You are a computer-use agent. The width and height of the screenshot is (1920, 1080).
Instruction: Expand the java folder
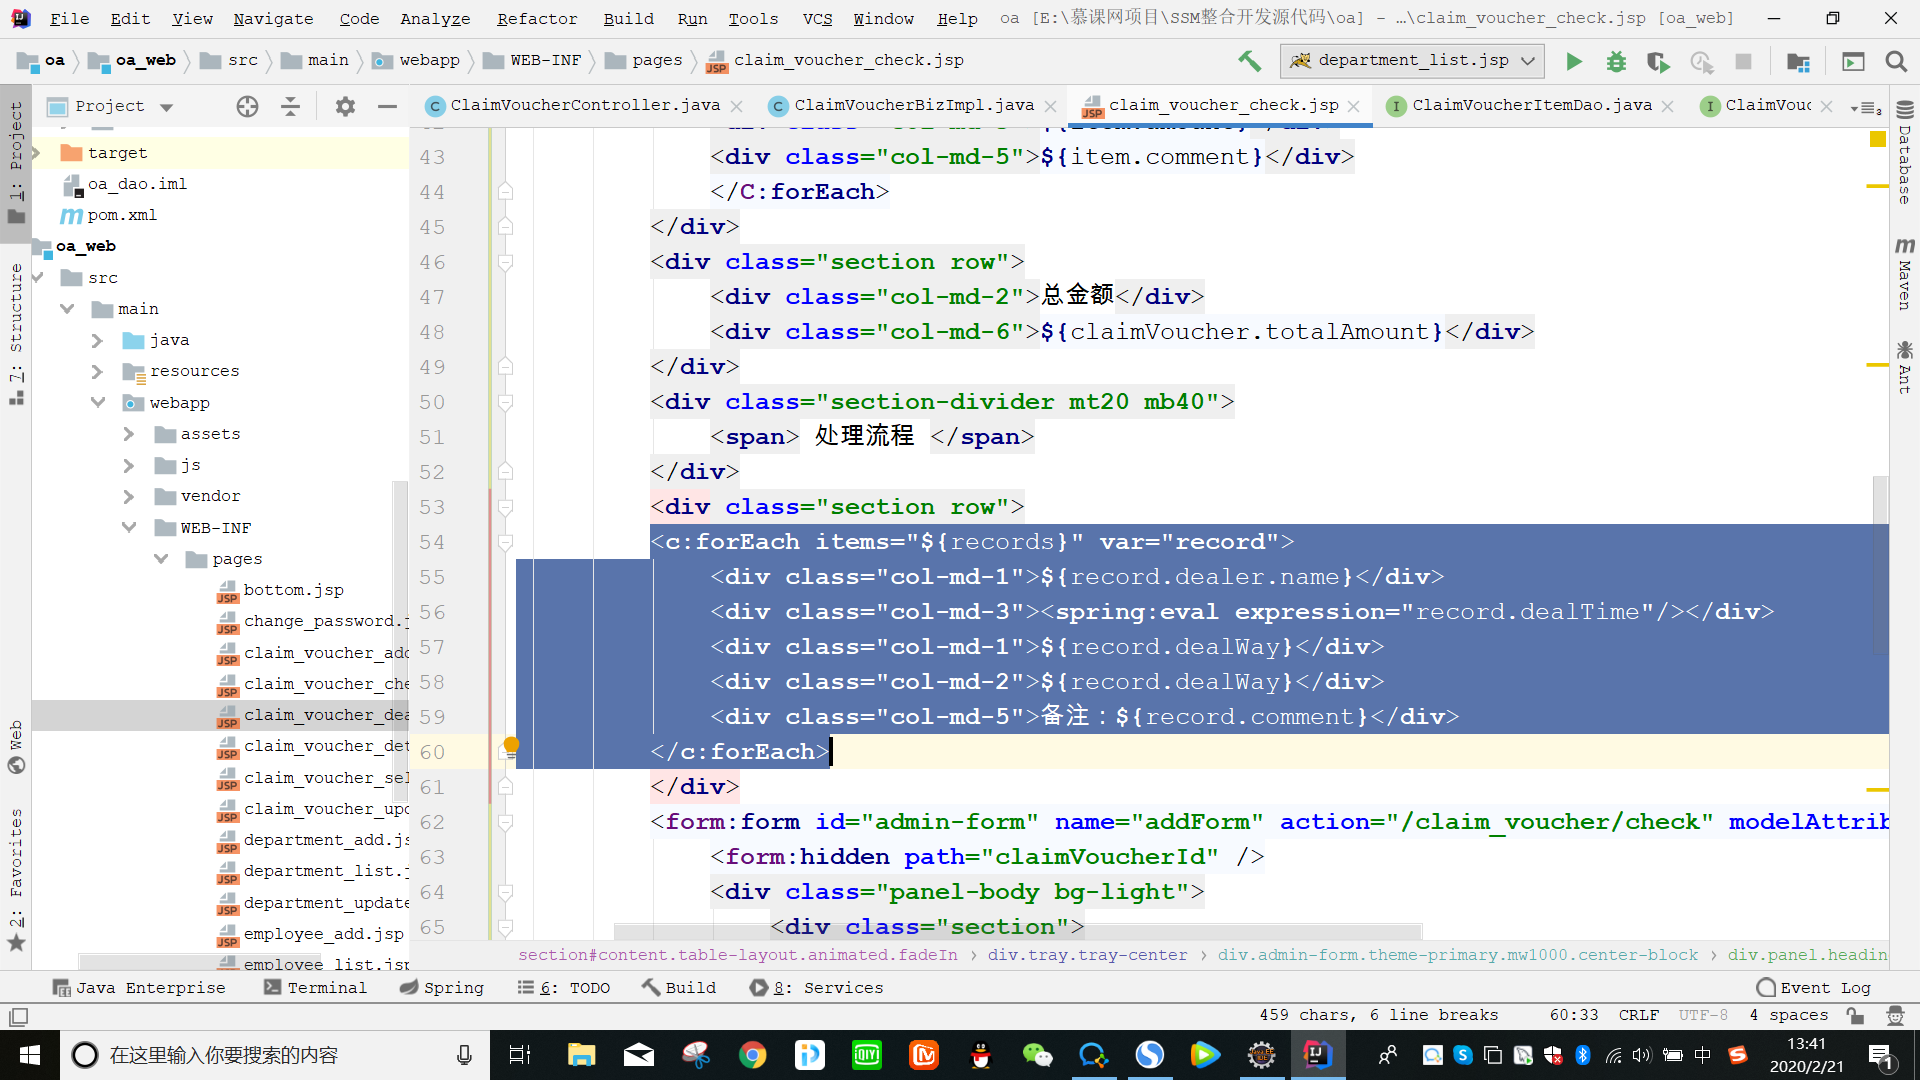coord(97,340)
